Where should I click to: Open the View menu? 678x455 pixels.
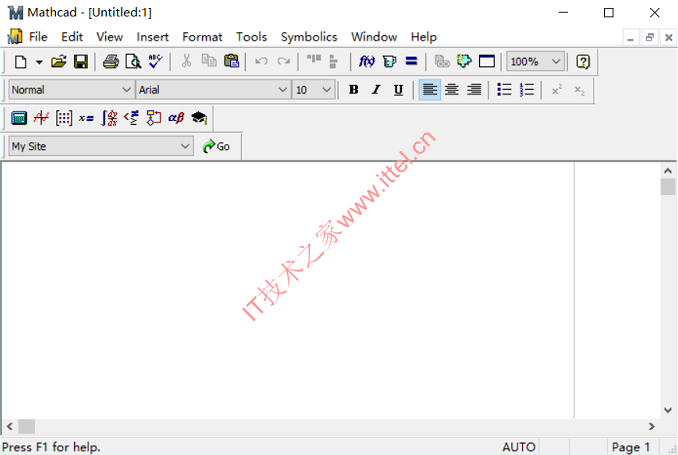pyautogui.click(x=109, y=37)
